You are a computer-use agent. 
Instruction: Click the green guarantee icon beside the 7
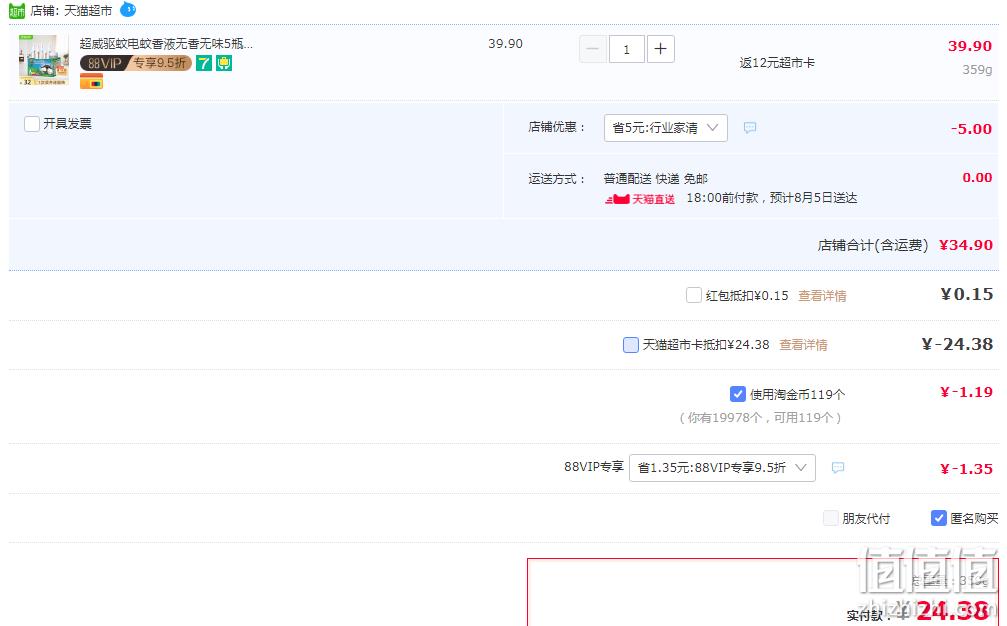pyautogui.click(x=223, y=63)
